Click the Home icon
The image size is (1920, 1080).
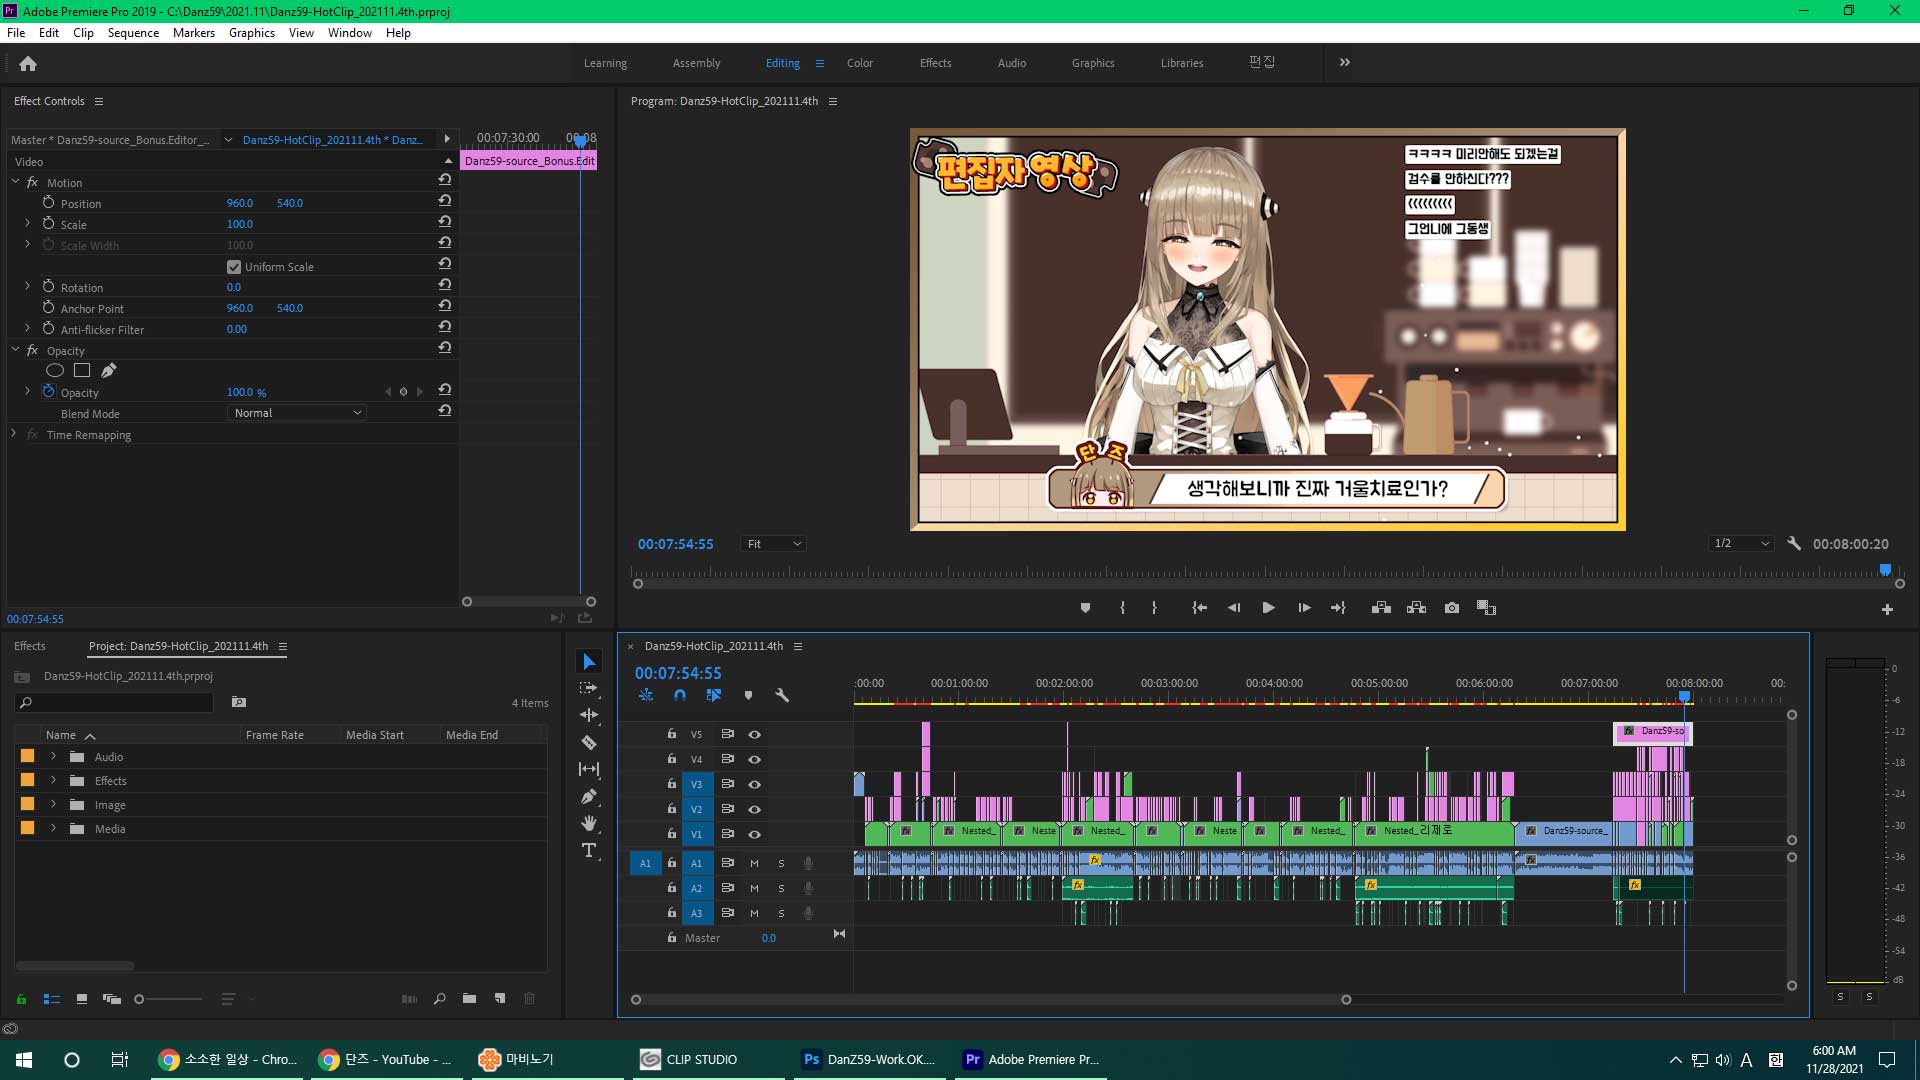(28, 63)
